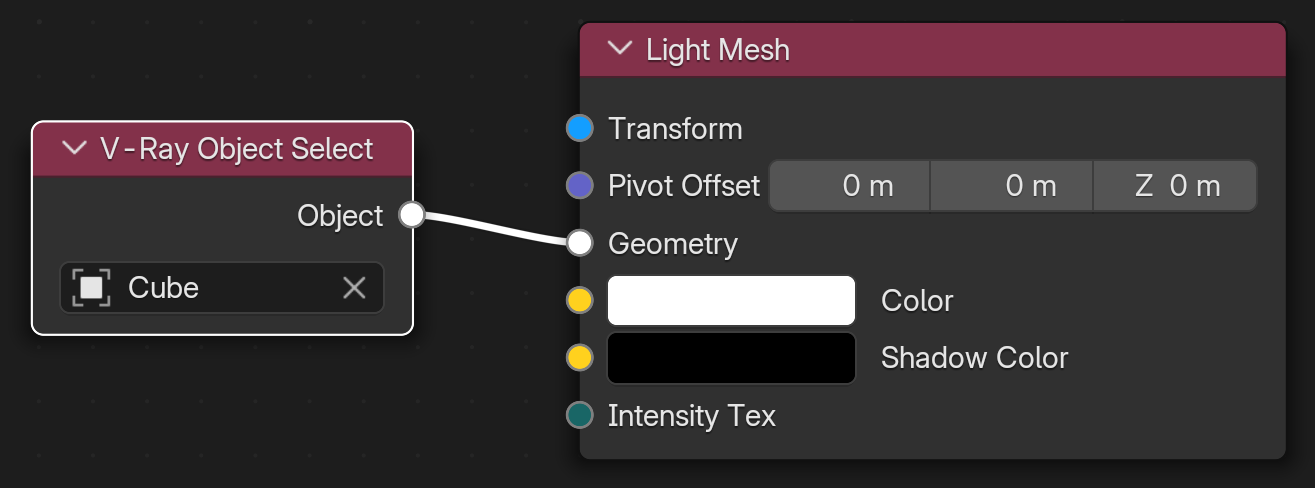
Task: Click the Intensity Tex teal socket
Action: (580, 415)
